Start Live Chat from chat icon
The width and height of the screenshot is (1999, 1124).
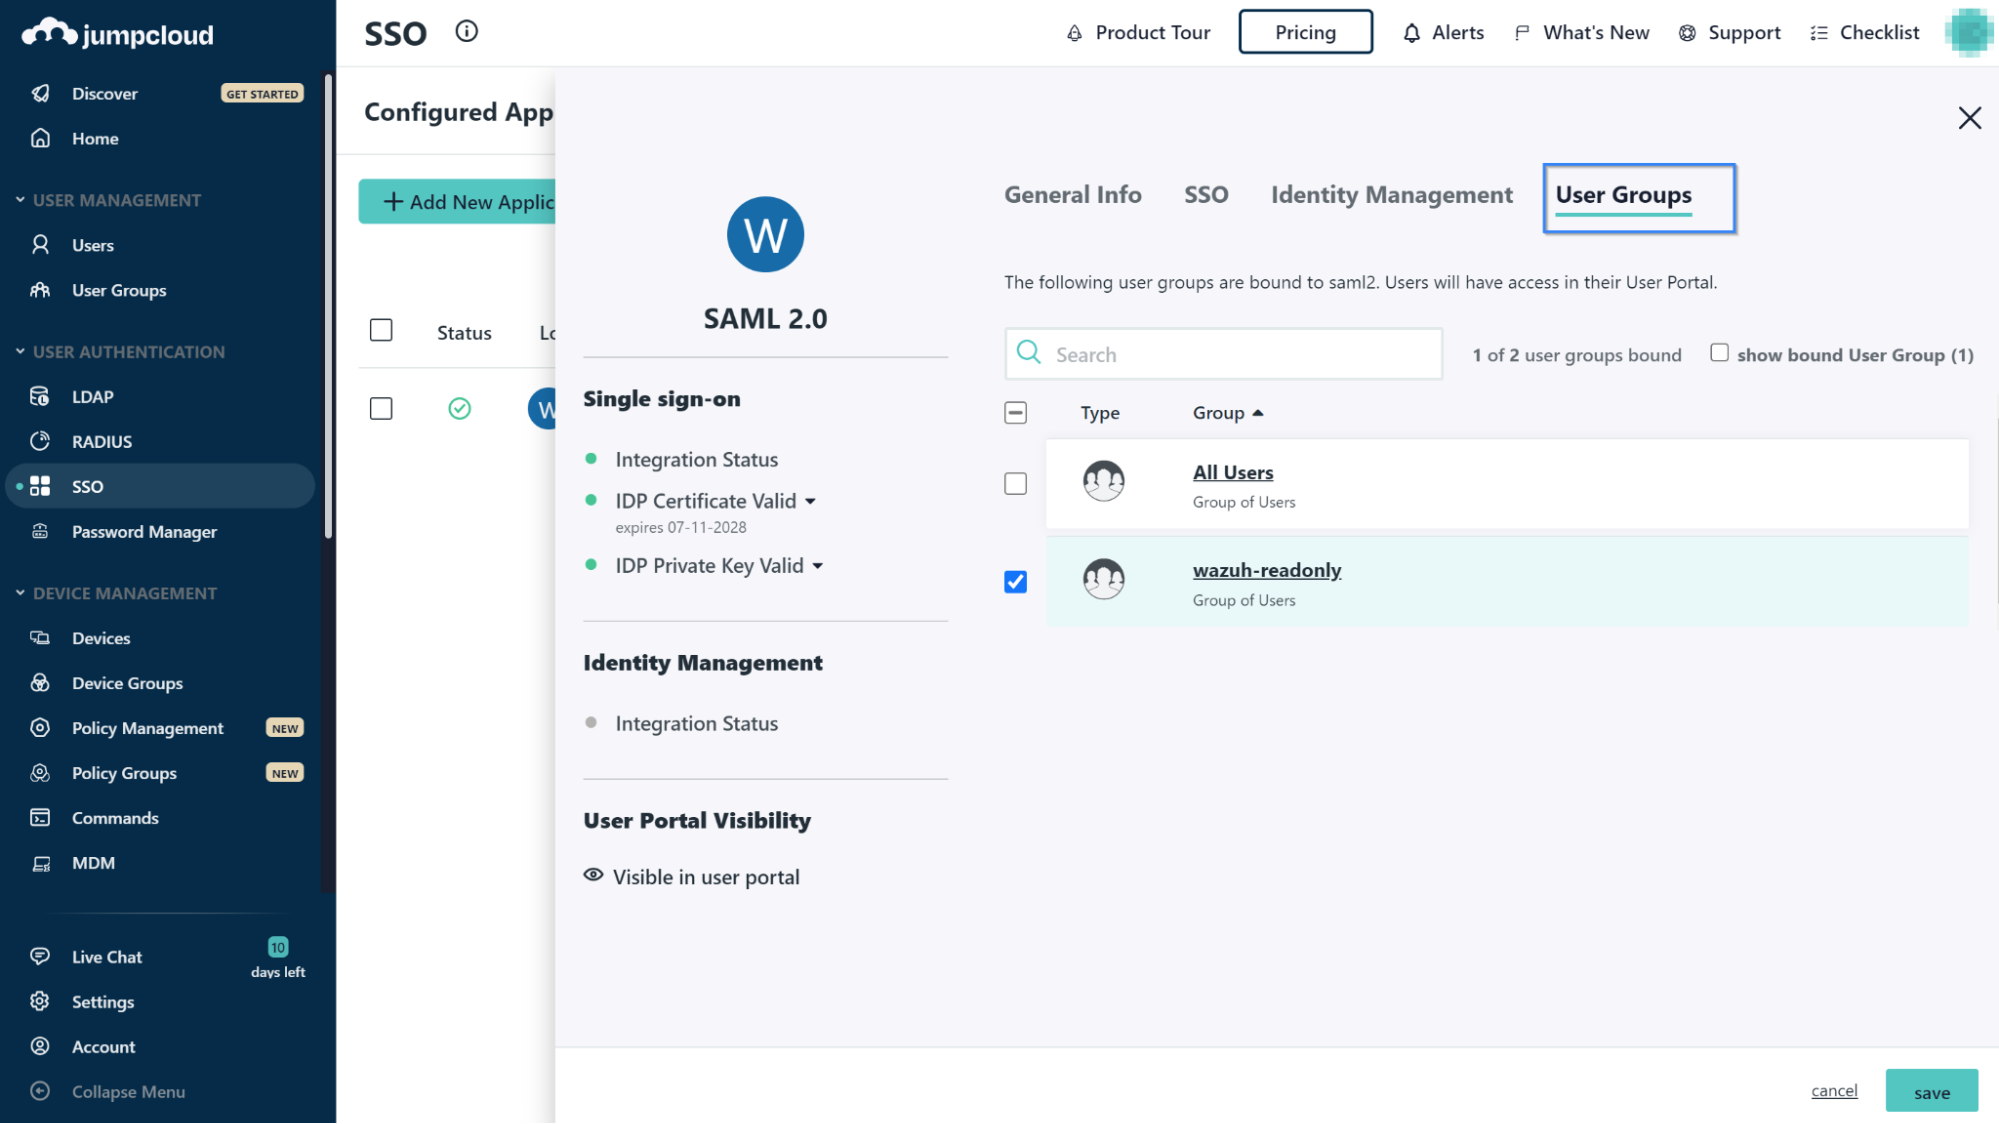40,956
